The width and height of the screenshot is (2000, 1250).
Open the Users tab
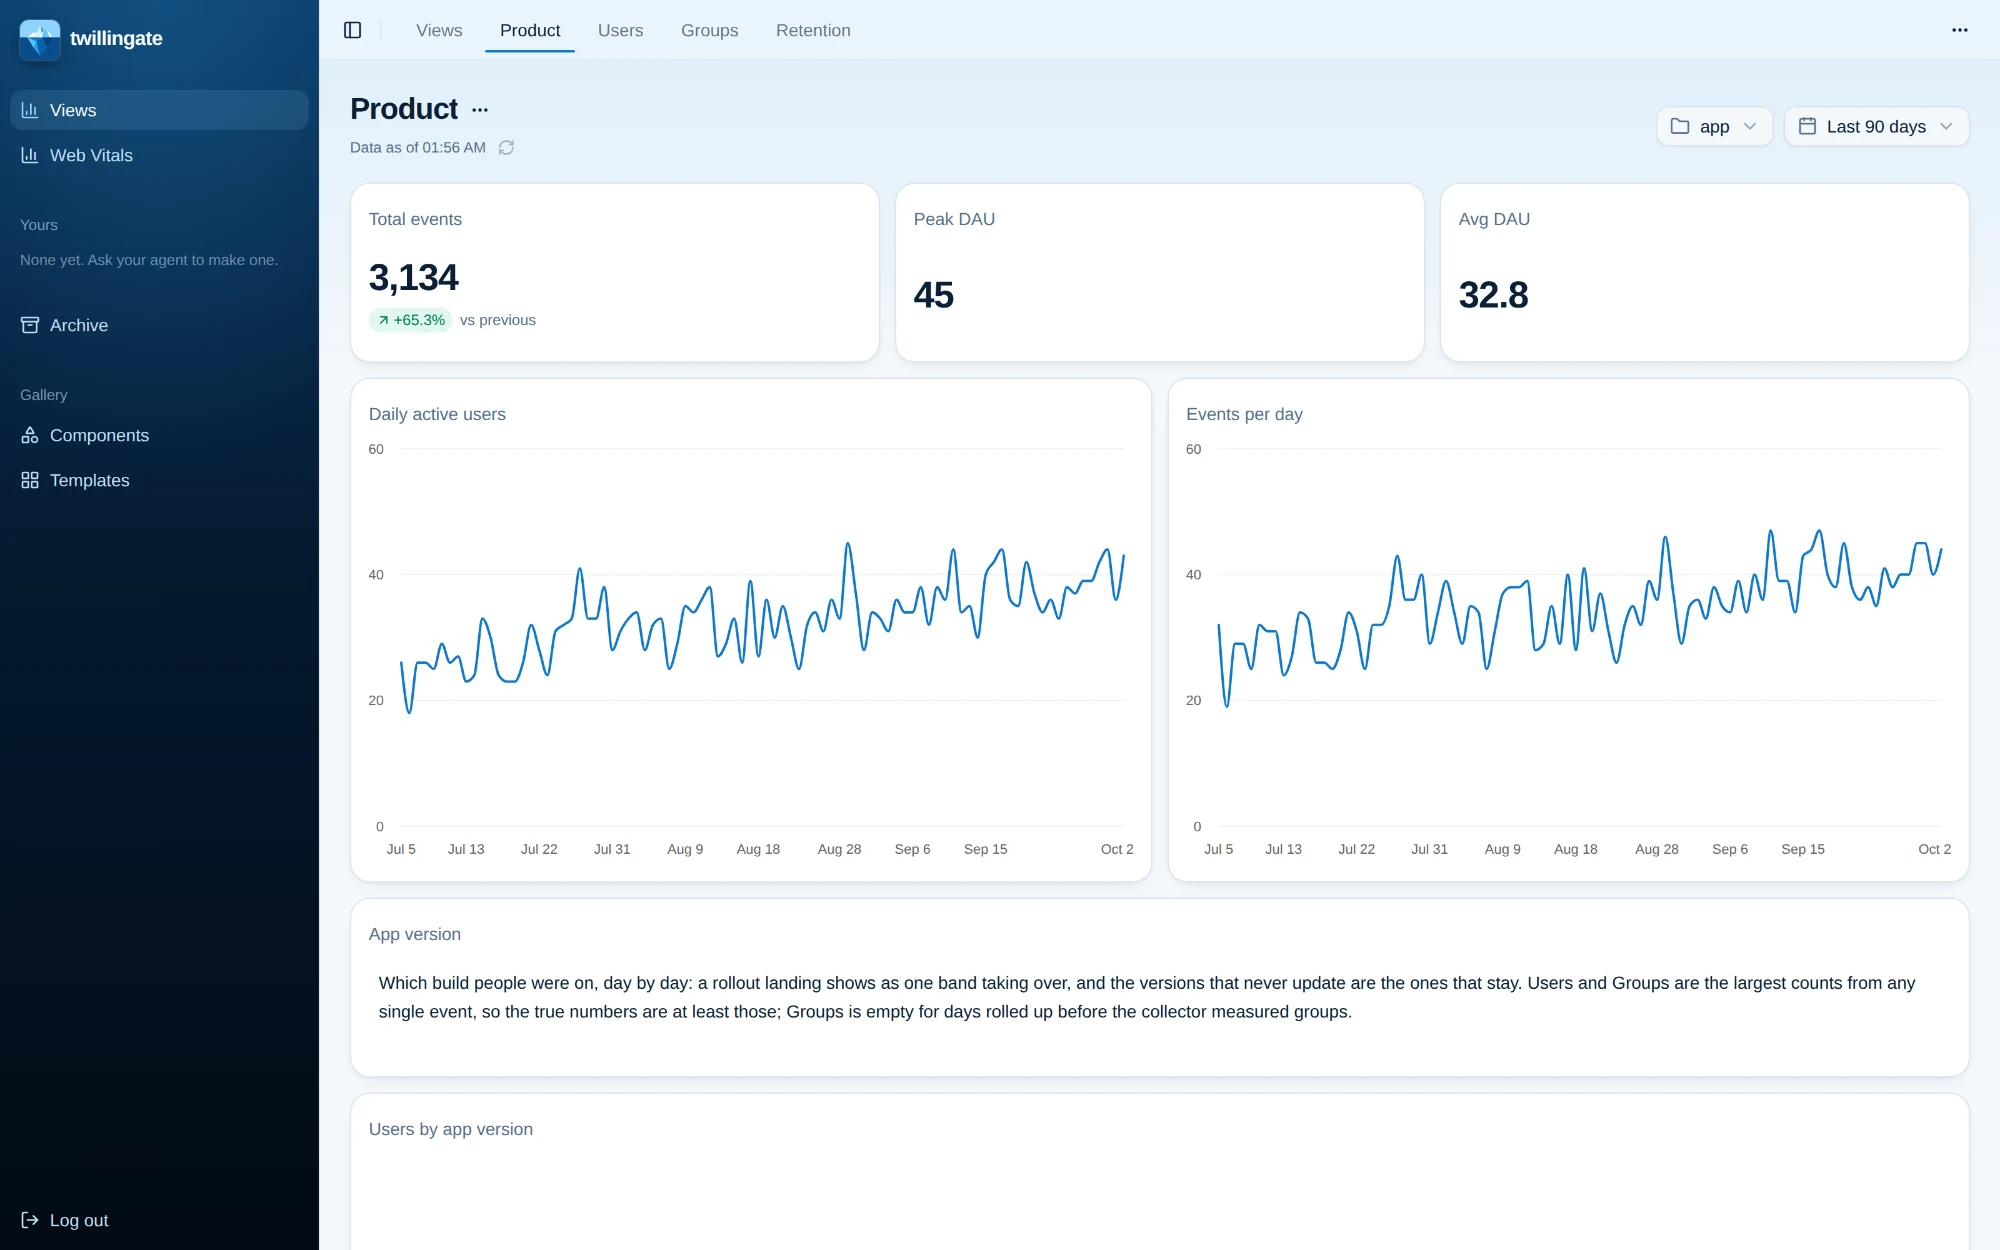(x=620, y=30)
